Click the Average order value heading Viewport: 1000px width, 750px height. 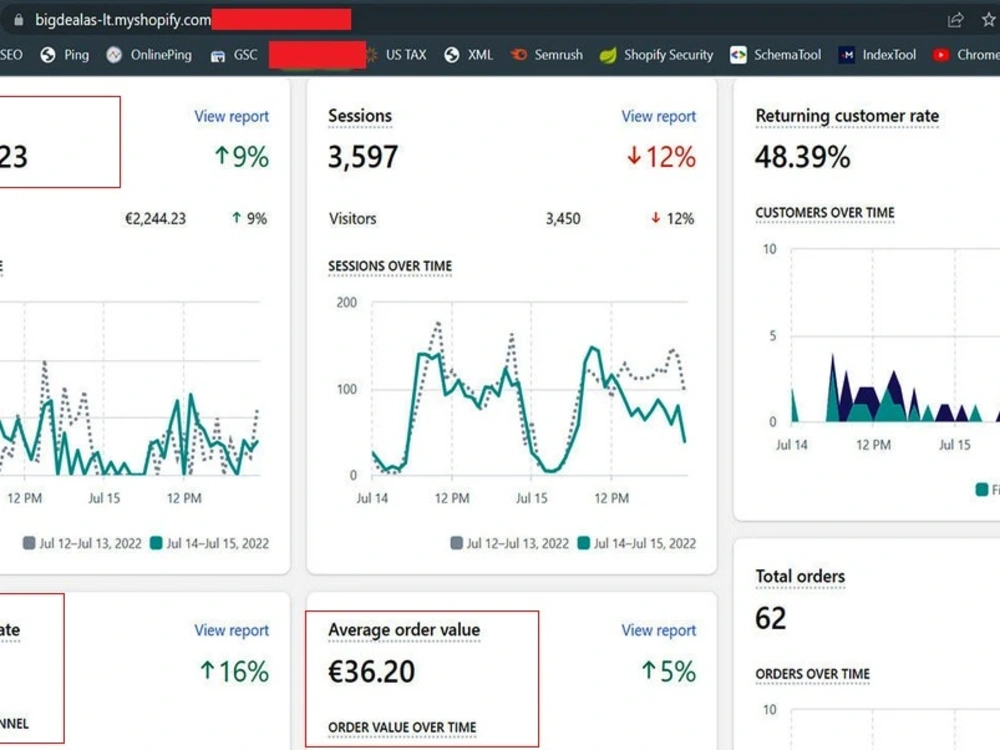coord(404,630)
